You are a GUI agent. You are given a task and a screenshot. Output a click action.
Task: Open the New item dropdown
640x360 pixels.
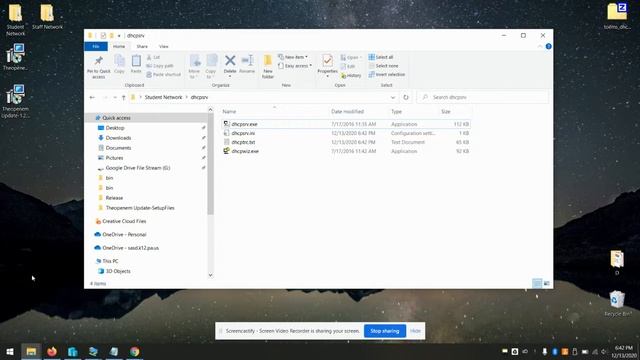coord(293,57)
